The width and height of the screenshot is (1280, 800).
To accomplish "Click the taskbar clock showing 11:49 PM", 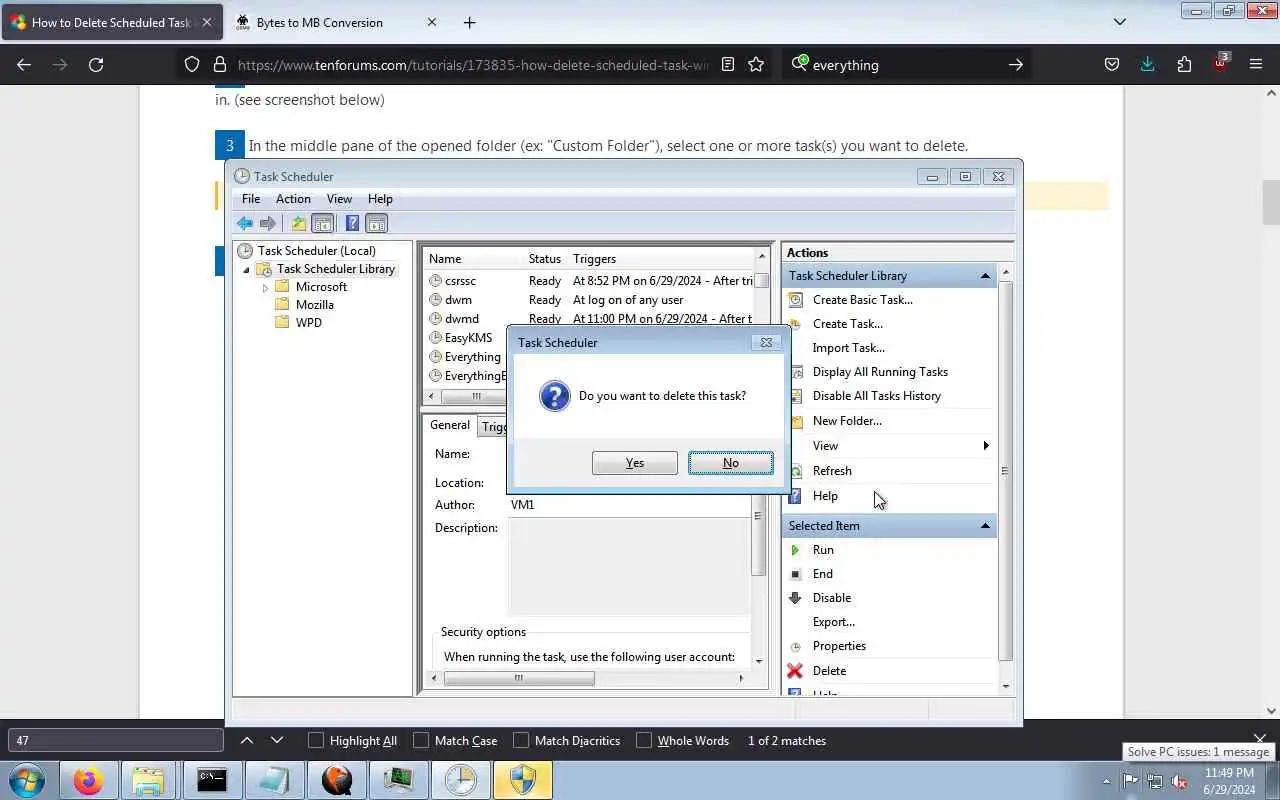I will (x=1229, y=781).
